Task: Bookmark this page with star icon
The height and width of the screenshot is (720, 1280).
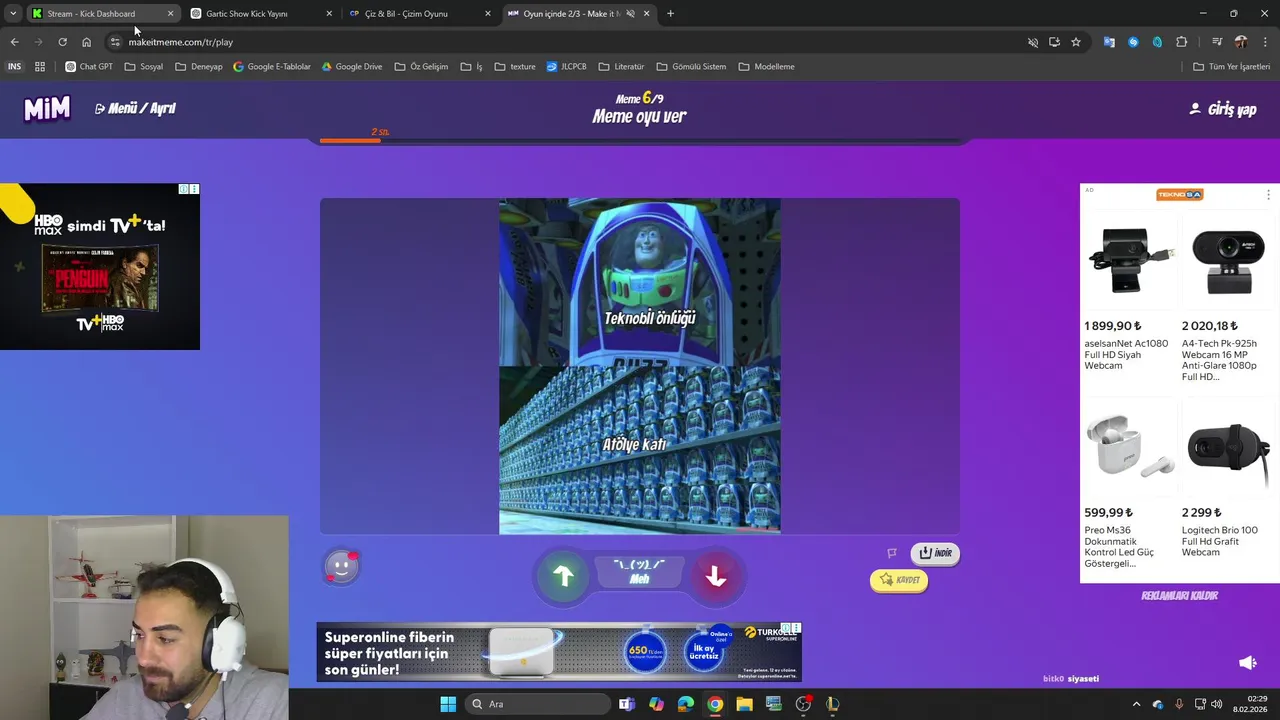Action: coord(1076,42)
